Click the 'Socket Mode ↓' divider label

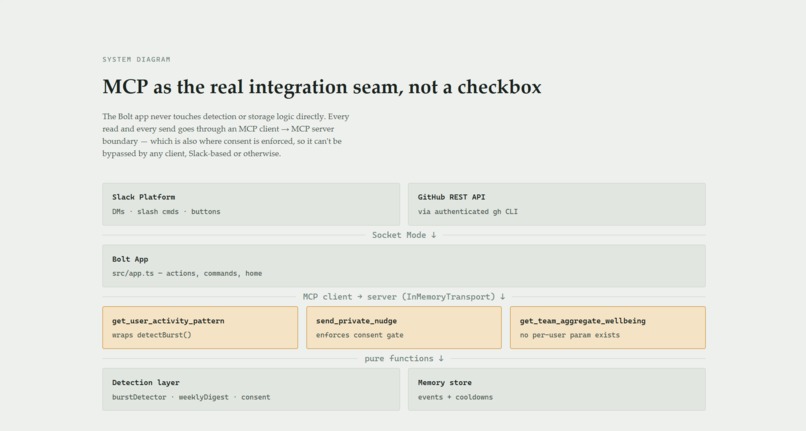point(404,235)
